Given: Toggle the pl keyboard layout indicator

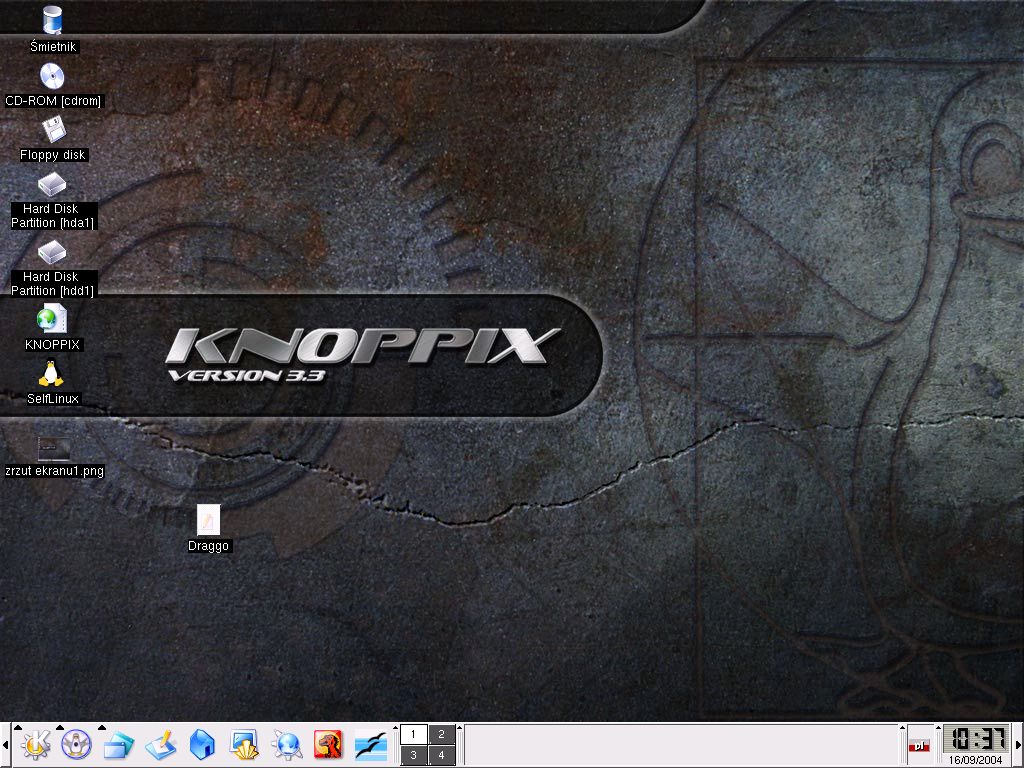Looking at the screenshot, I should [x=918, y=745].
